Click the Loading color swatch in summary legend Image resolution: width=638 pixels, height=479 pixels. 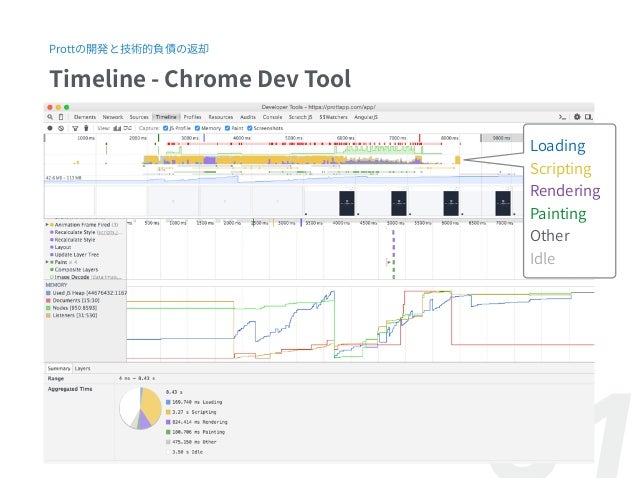click(168, 402)
